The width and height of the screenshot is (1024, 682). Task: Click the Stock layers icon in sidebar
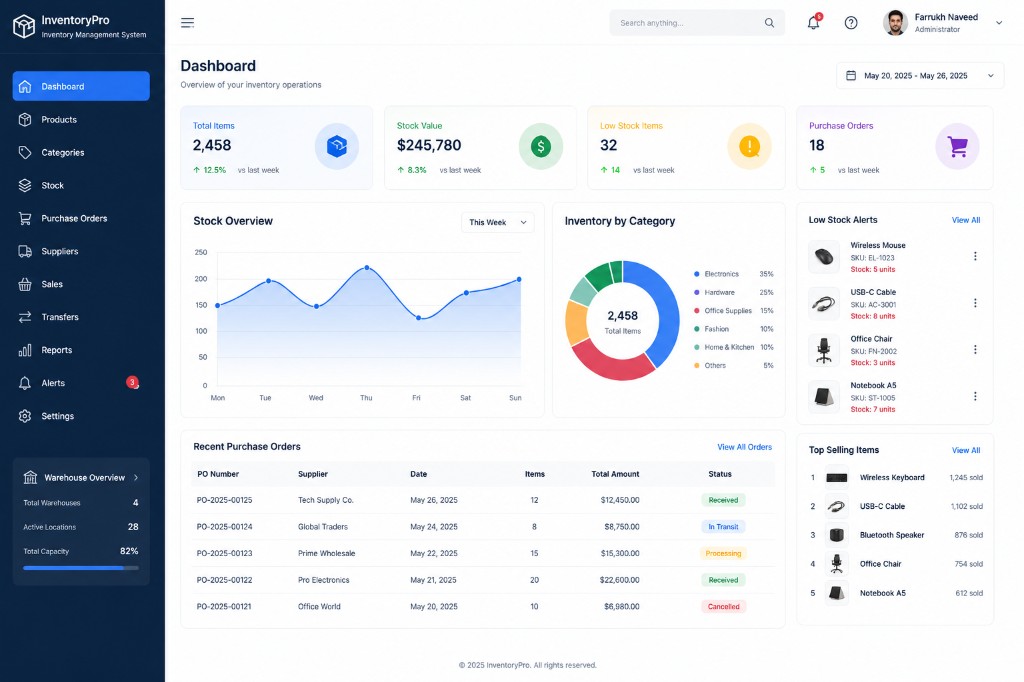[25, 186]
